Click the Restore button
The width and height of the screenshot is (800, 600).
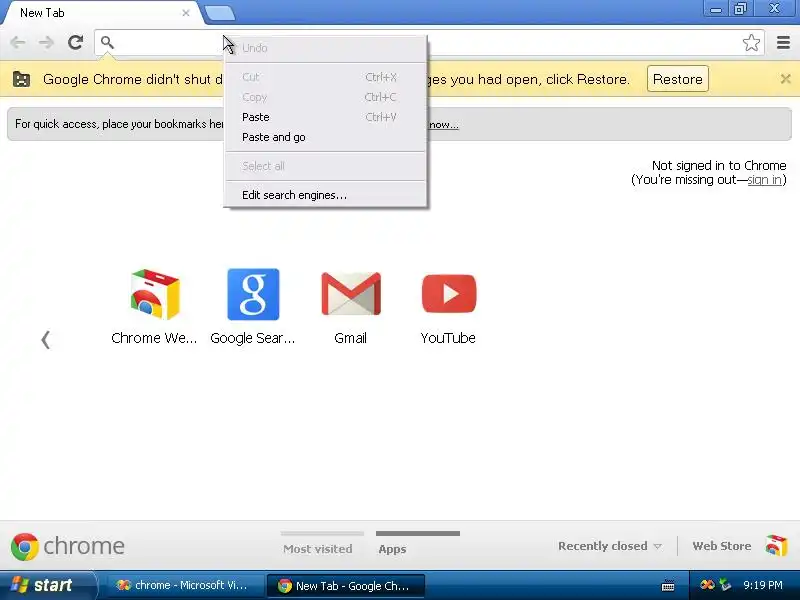[678, 79]
